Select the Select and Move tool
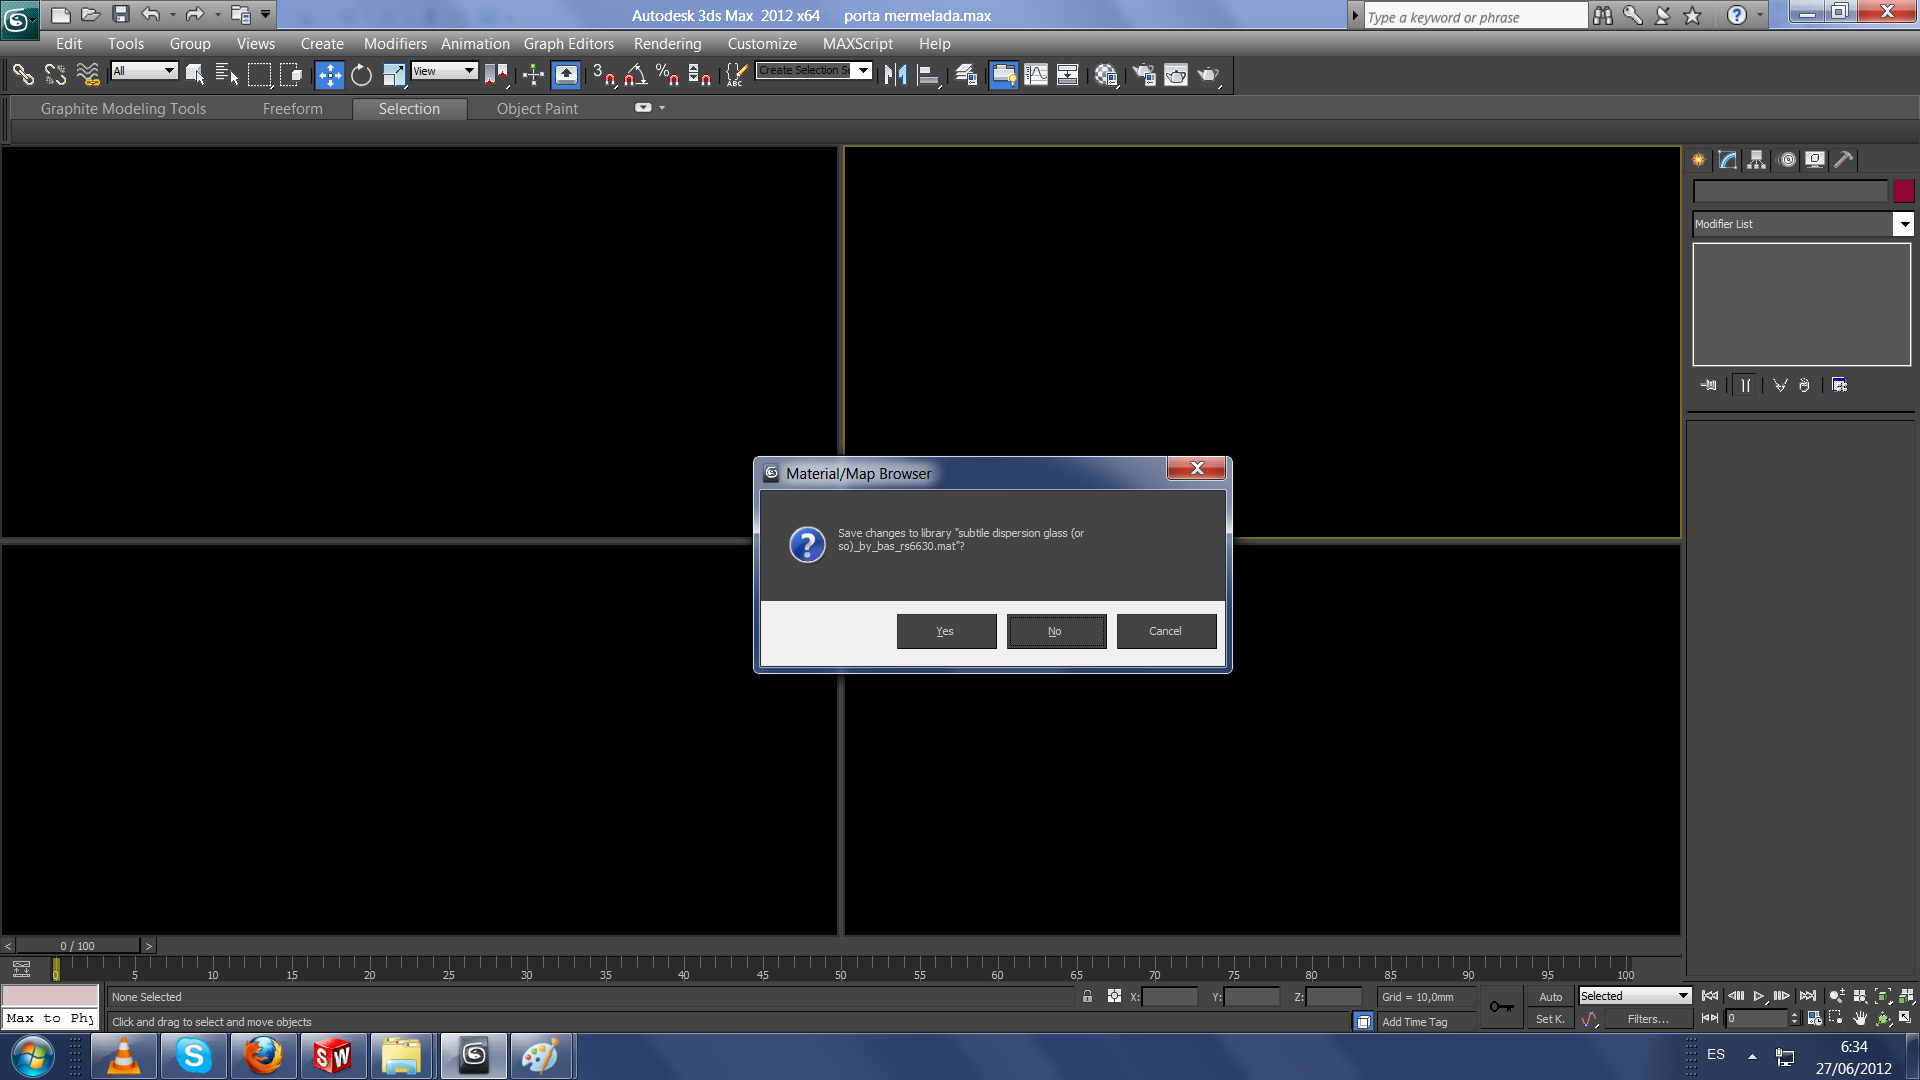Image resolution: width=1920 pixels, height=1080 pixels. pyautogui.click(x=329, y=75)
